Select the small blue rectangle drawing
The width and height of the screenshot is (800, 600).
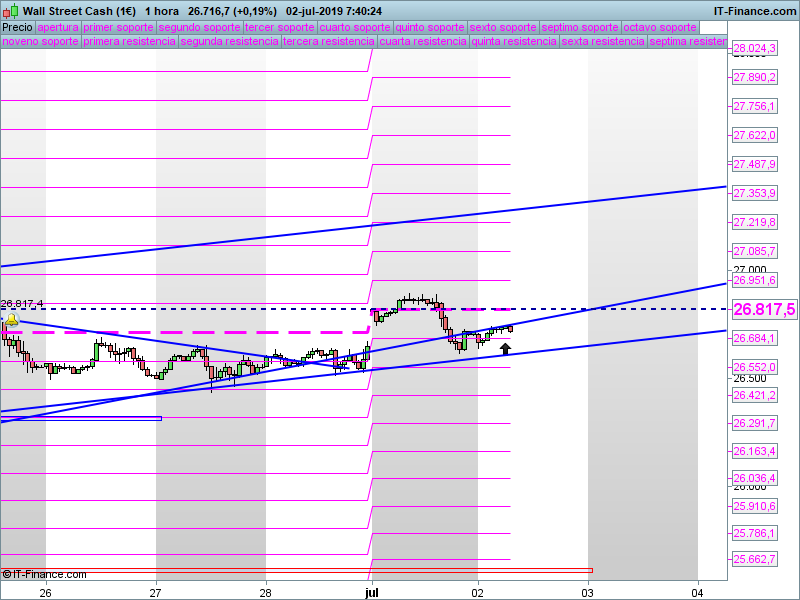[x=81, y=418]
